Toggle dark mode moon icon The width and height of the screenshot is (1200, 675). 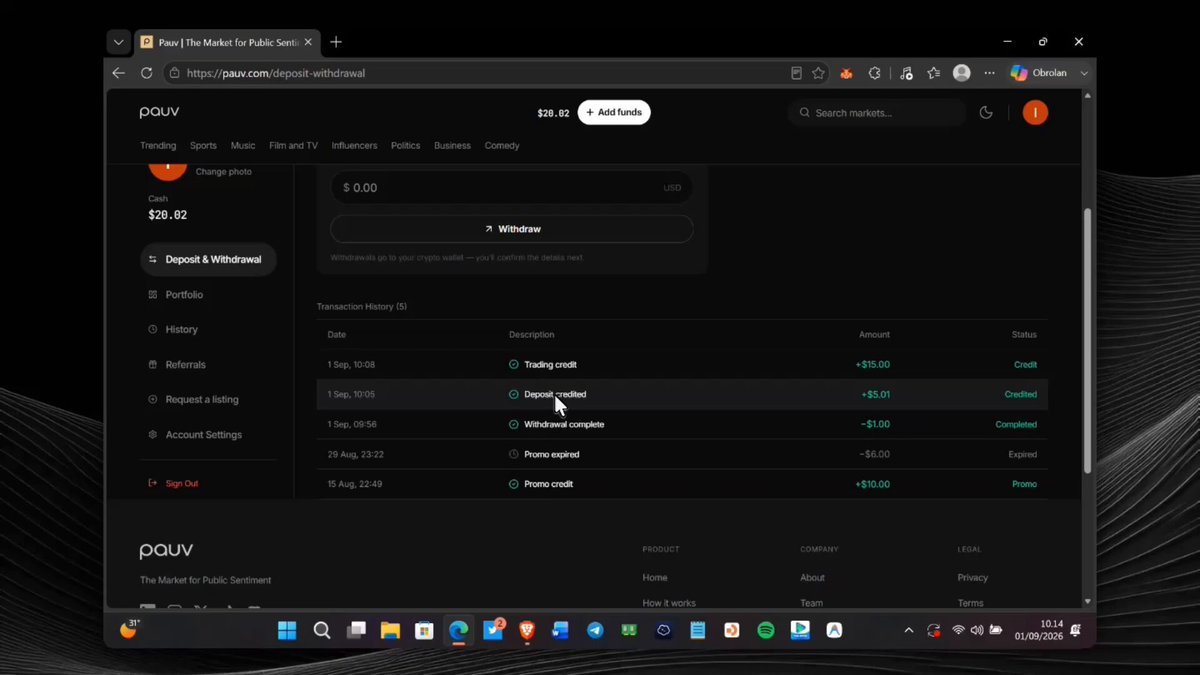coord(986,113)
